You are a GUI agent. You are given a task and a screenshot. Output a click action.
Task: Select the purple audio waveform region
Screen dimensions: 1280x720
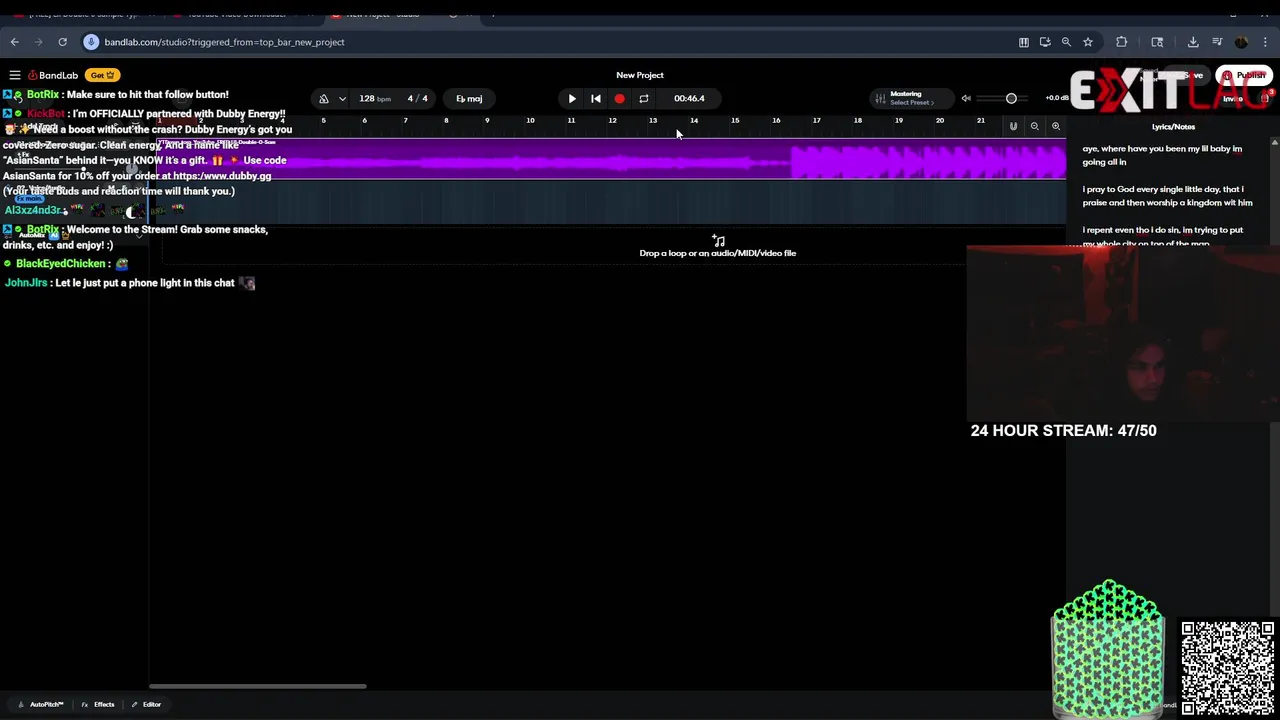point(610,160)
